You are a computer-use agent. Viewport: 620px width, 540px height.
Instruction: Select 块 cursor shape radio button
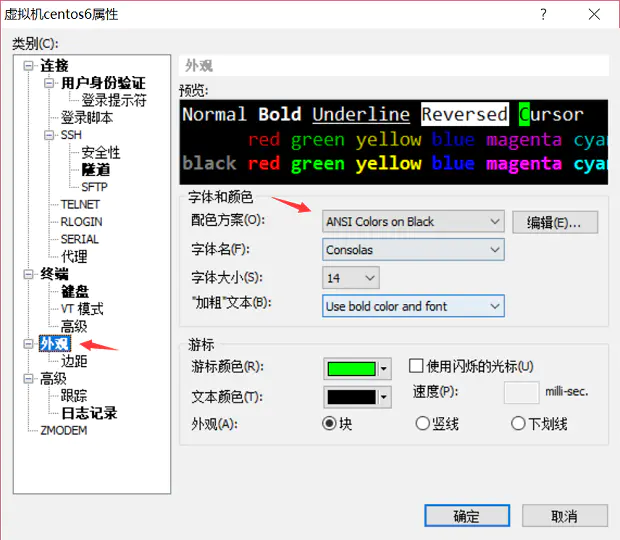[x=329, y=424]
